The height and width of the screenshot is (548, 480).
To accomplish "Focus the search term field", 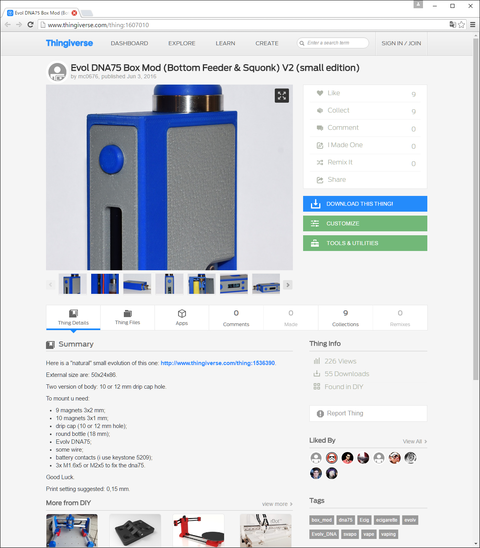I will (333, 43).
